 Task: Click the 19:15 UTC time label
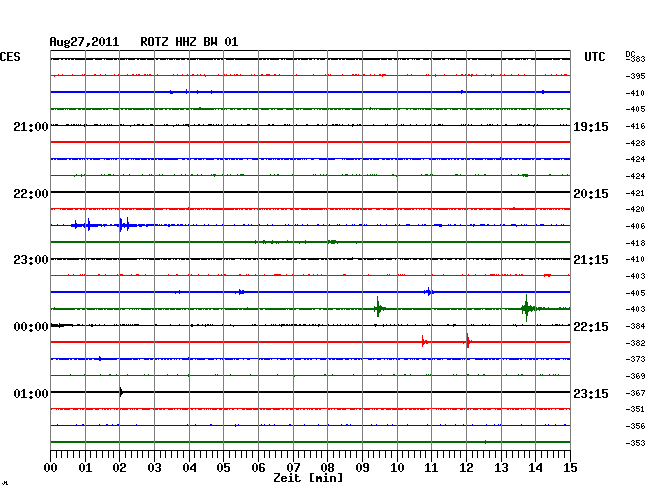click(591, 127)
